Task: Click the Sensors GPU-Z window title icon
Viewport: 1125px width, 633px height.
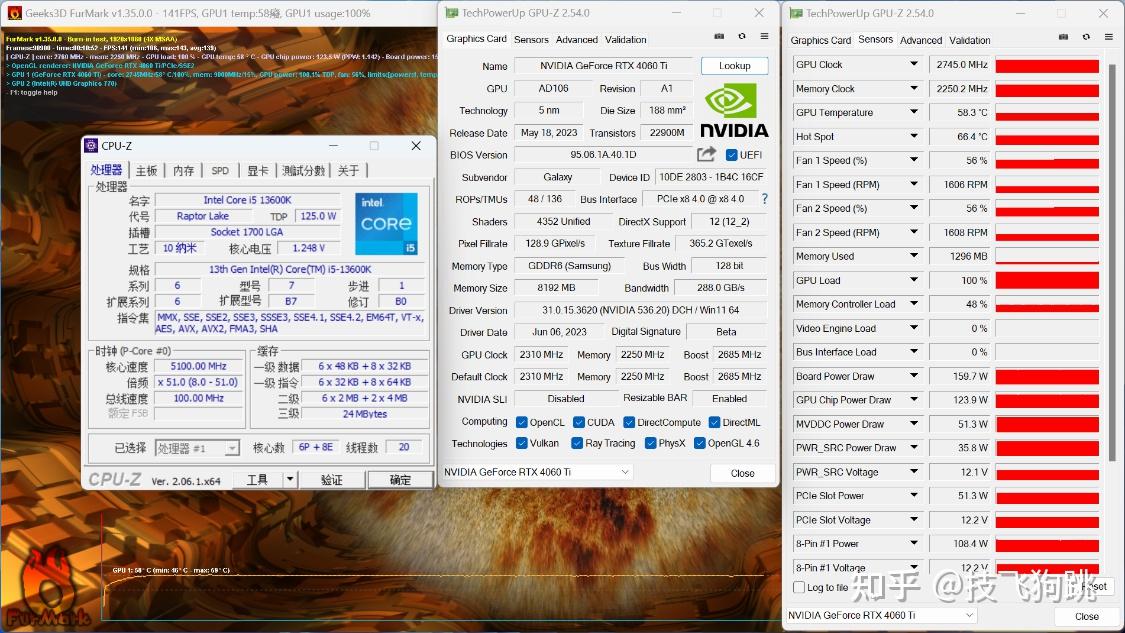Action: [x=796, y=13]
